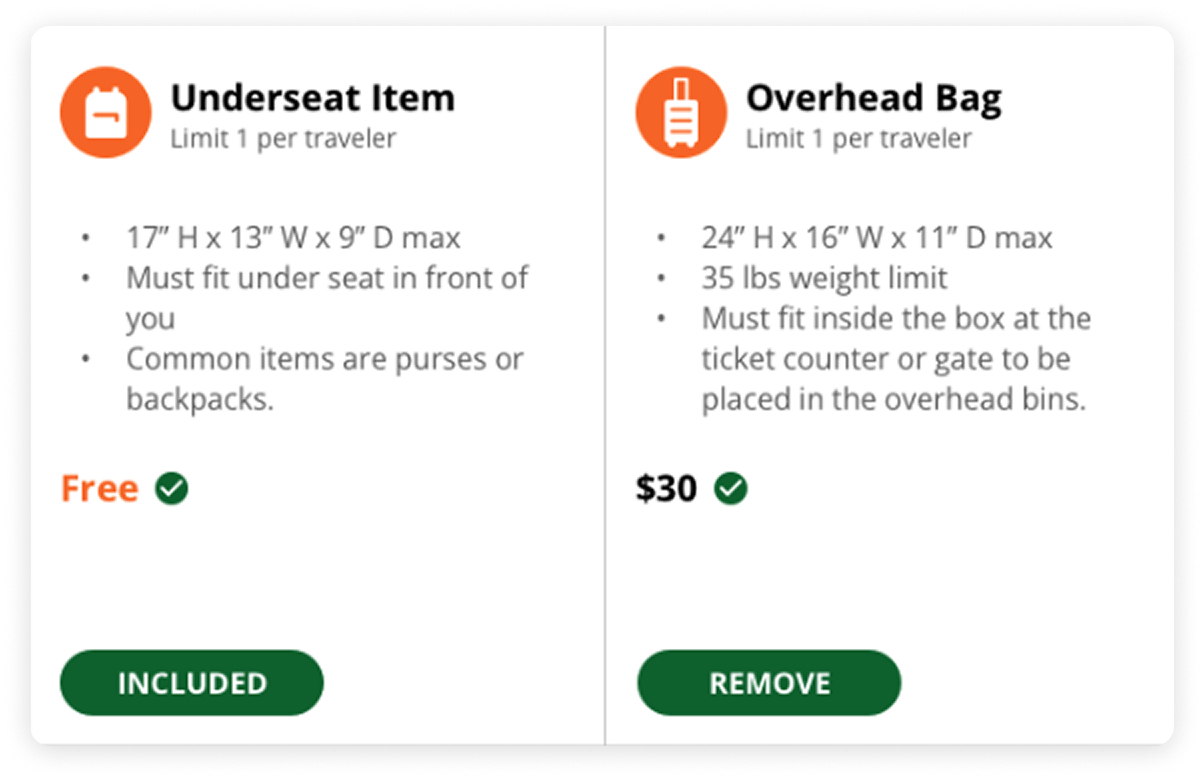Click "Common items are purses or backpacks" text
1204x780 pixels.
click(324, 359)
